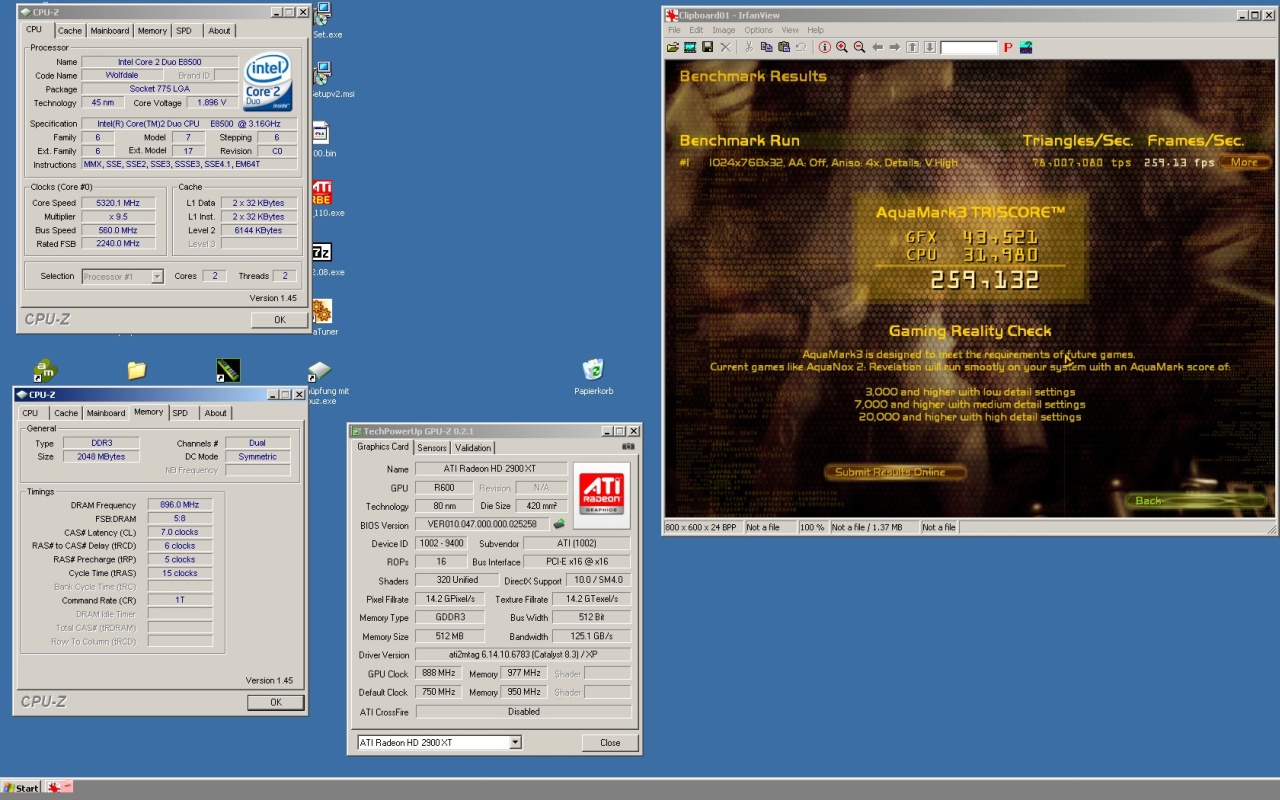Switch to Mainboard tab in top CPU-Z

coord(110,31)
